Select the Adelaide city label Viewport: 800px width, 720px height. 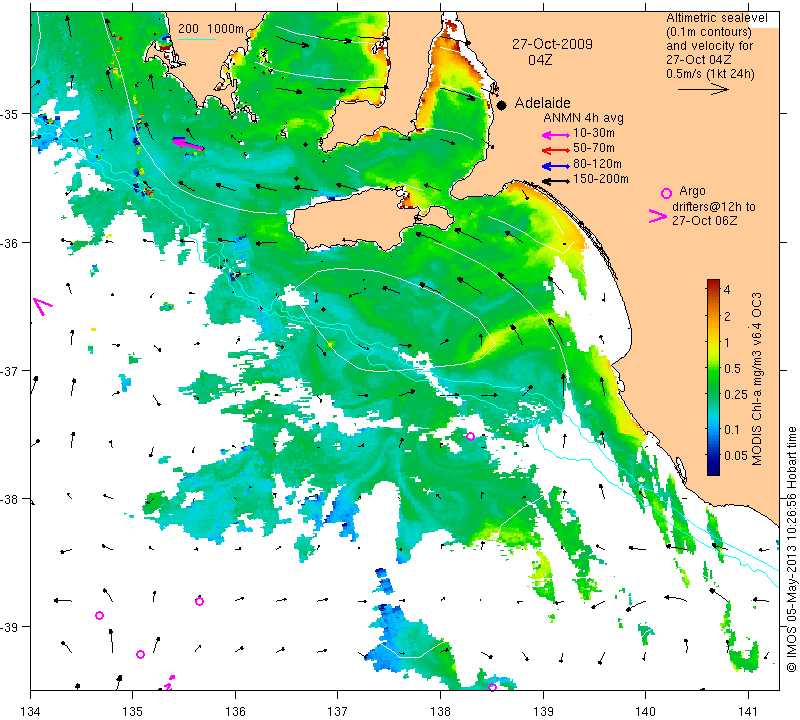tap(542, 103)
